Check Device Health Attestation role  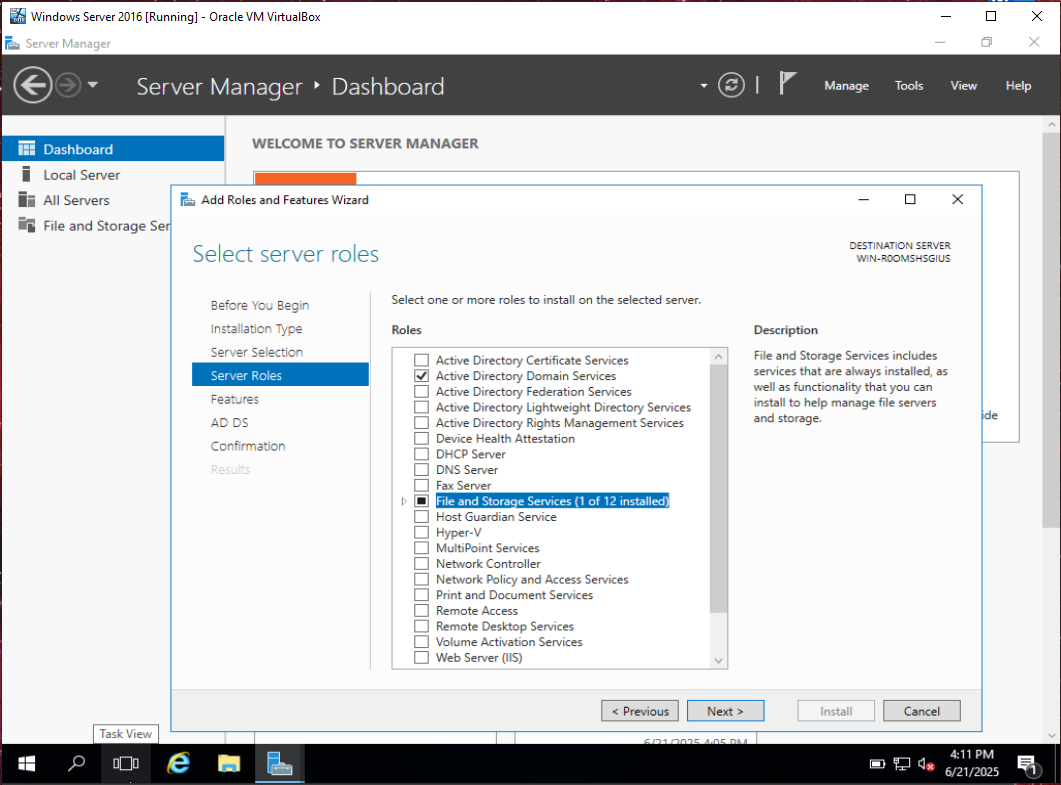pyautogui.click(x=422, y=439)
